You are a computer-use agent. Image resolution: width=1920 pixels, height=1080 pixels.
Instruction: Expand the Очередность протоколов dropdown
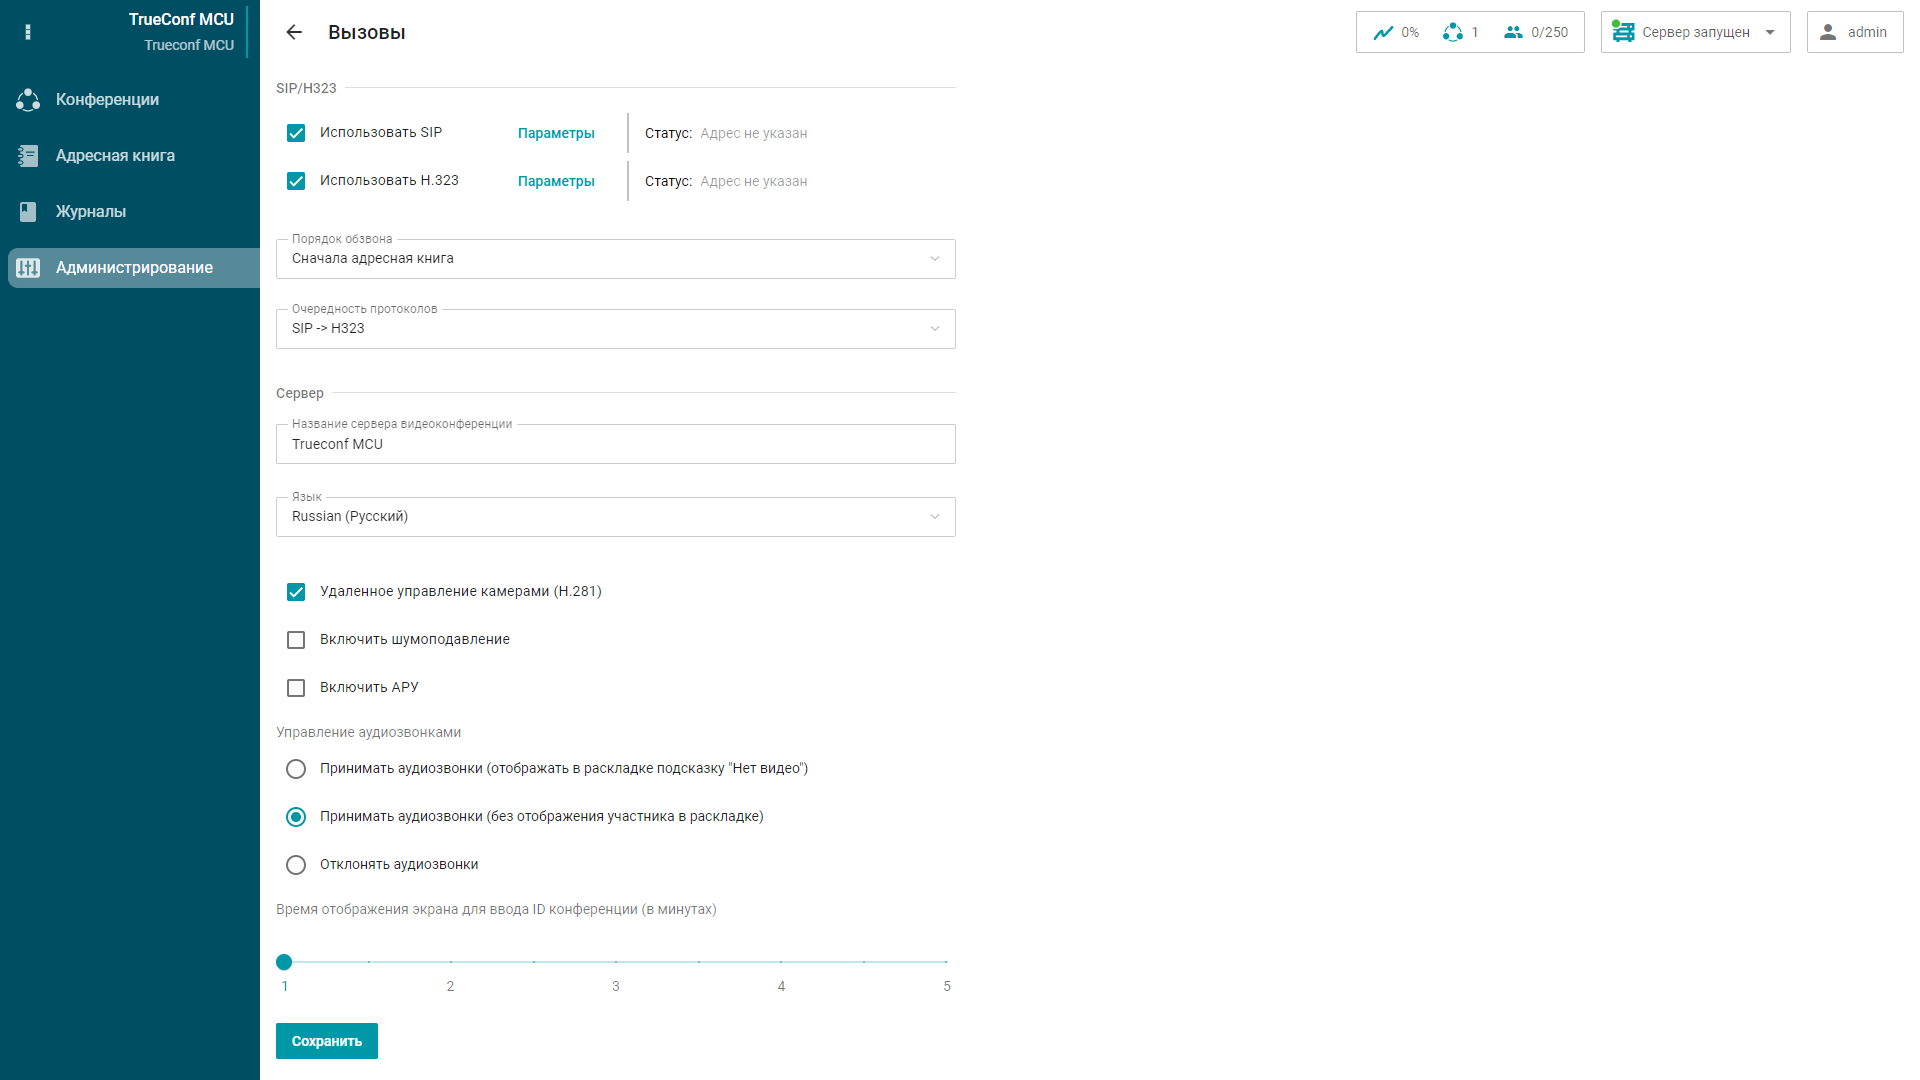(615, 329)
